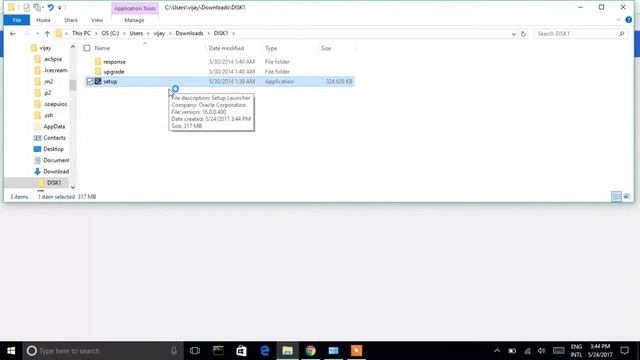
Task: Click Users in the breadcrumb path
Action: 136,33
